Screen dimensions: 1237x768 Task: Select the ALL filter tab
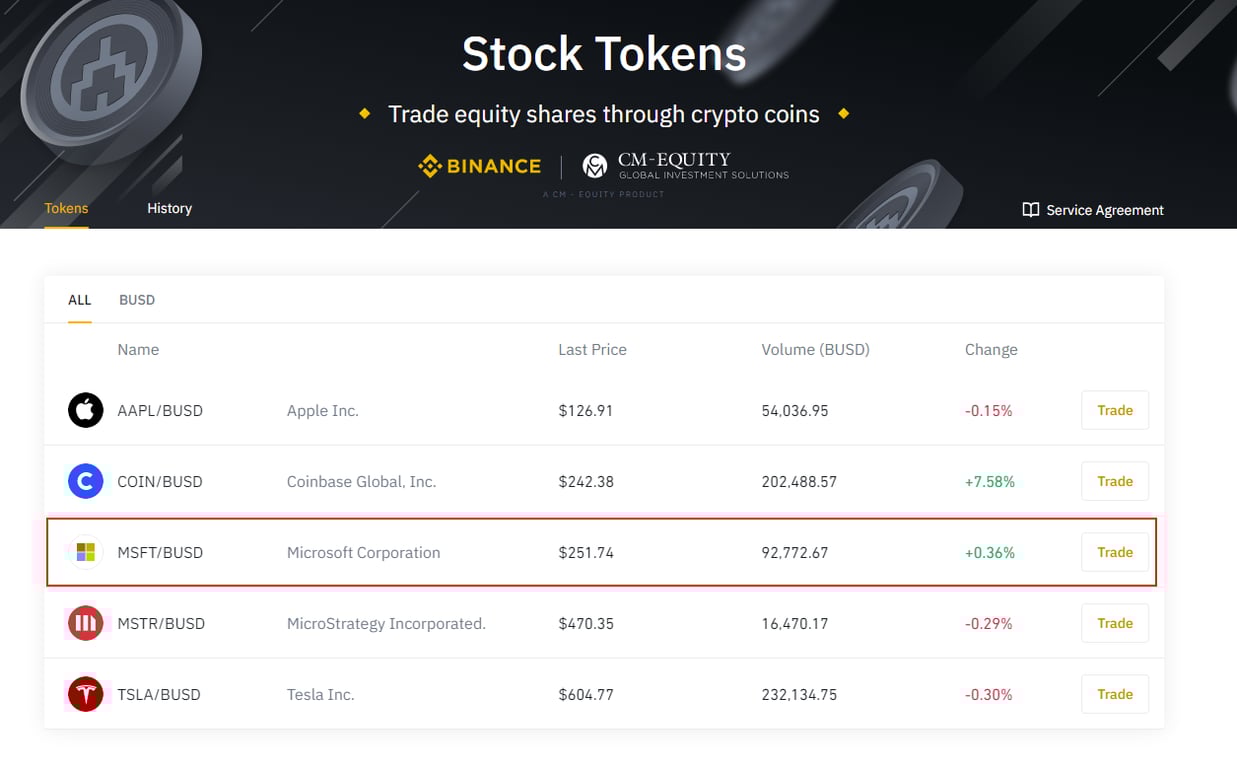pos(79,300)
